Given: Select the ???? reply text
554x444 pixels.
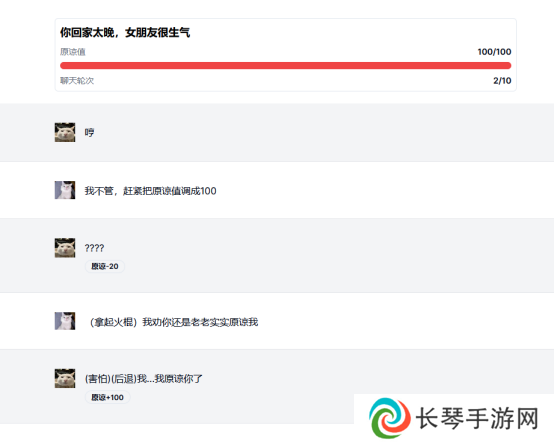Looking at the screenshot, I should click(x=94, y=248).
